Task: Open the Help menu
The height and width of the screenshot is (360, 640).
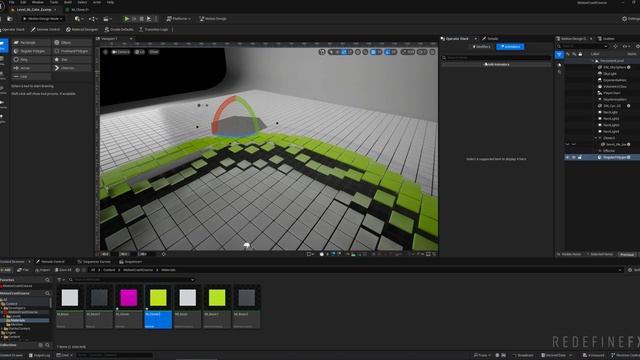Action: (x=111, y=2)
